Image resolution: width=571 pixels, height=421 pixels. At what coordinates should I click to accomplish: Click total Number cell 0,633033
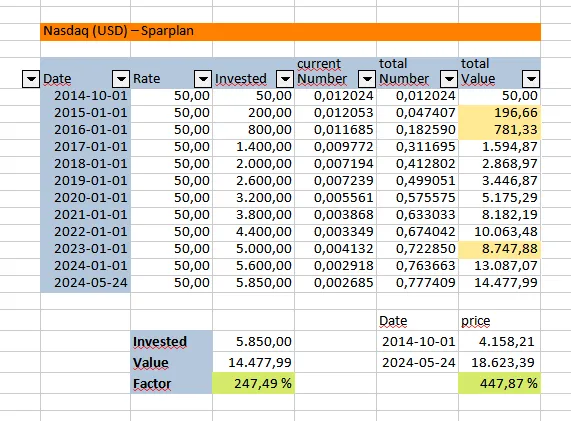tap(417, 215)
